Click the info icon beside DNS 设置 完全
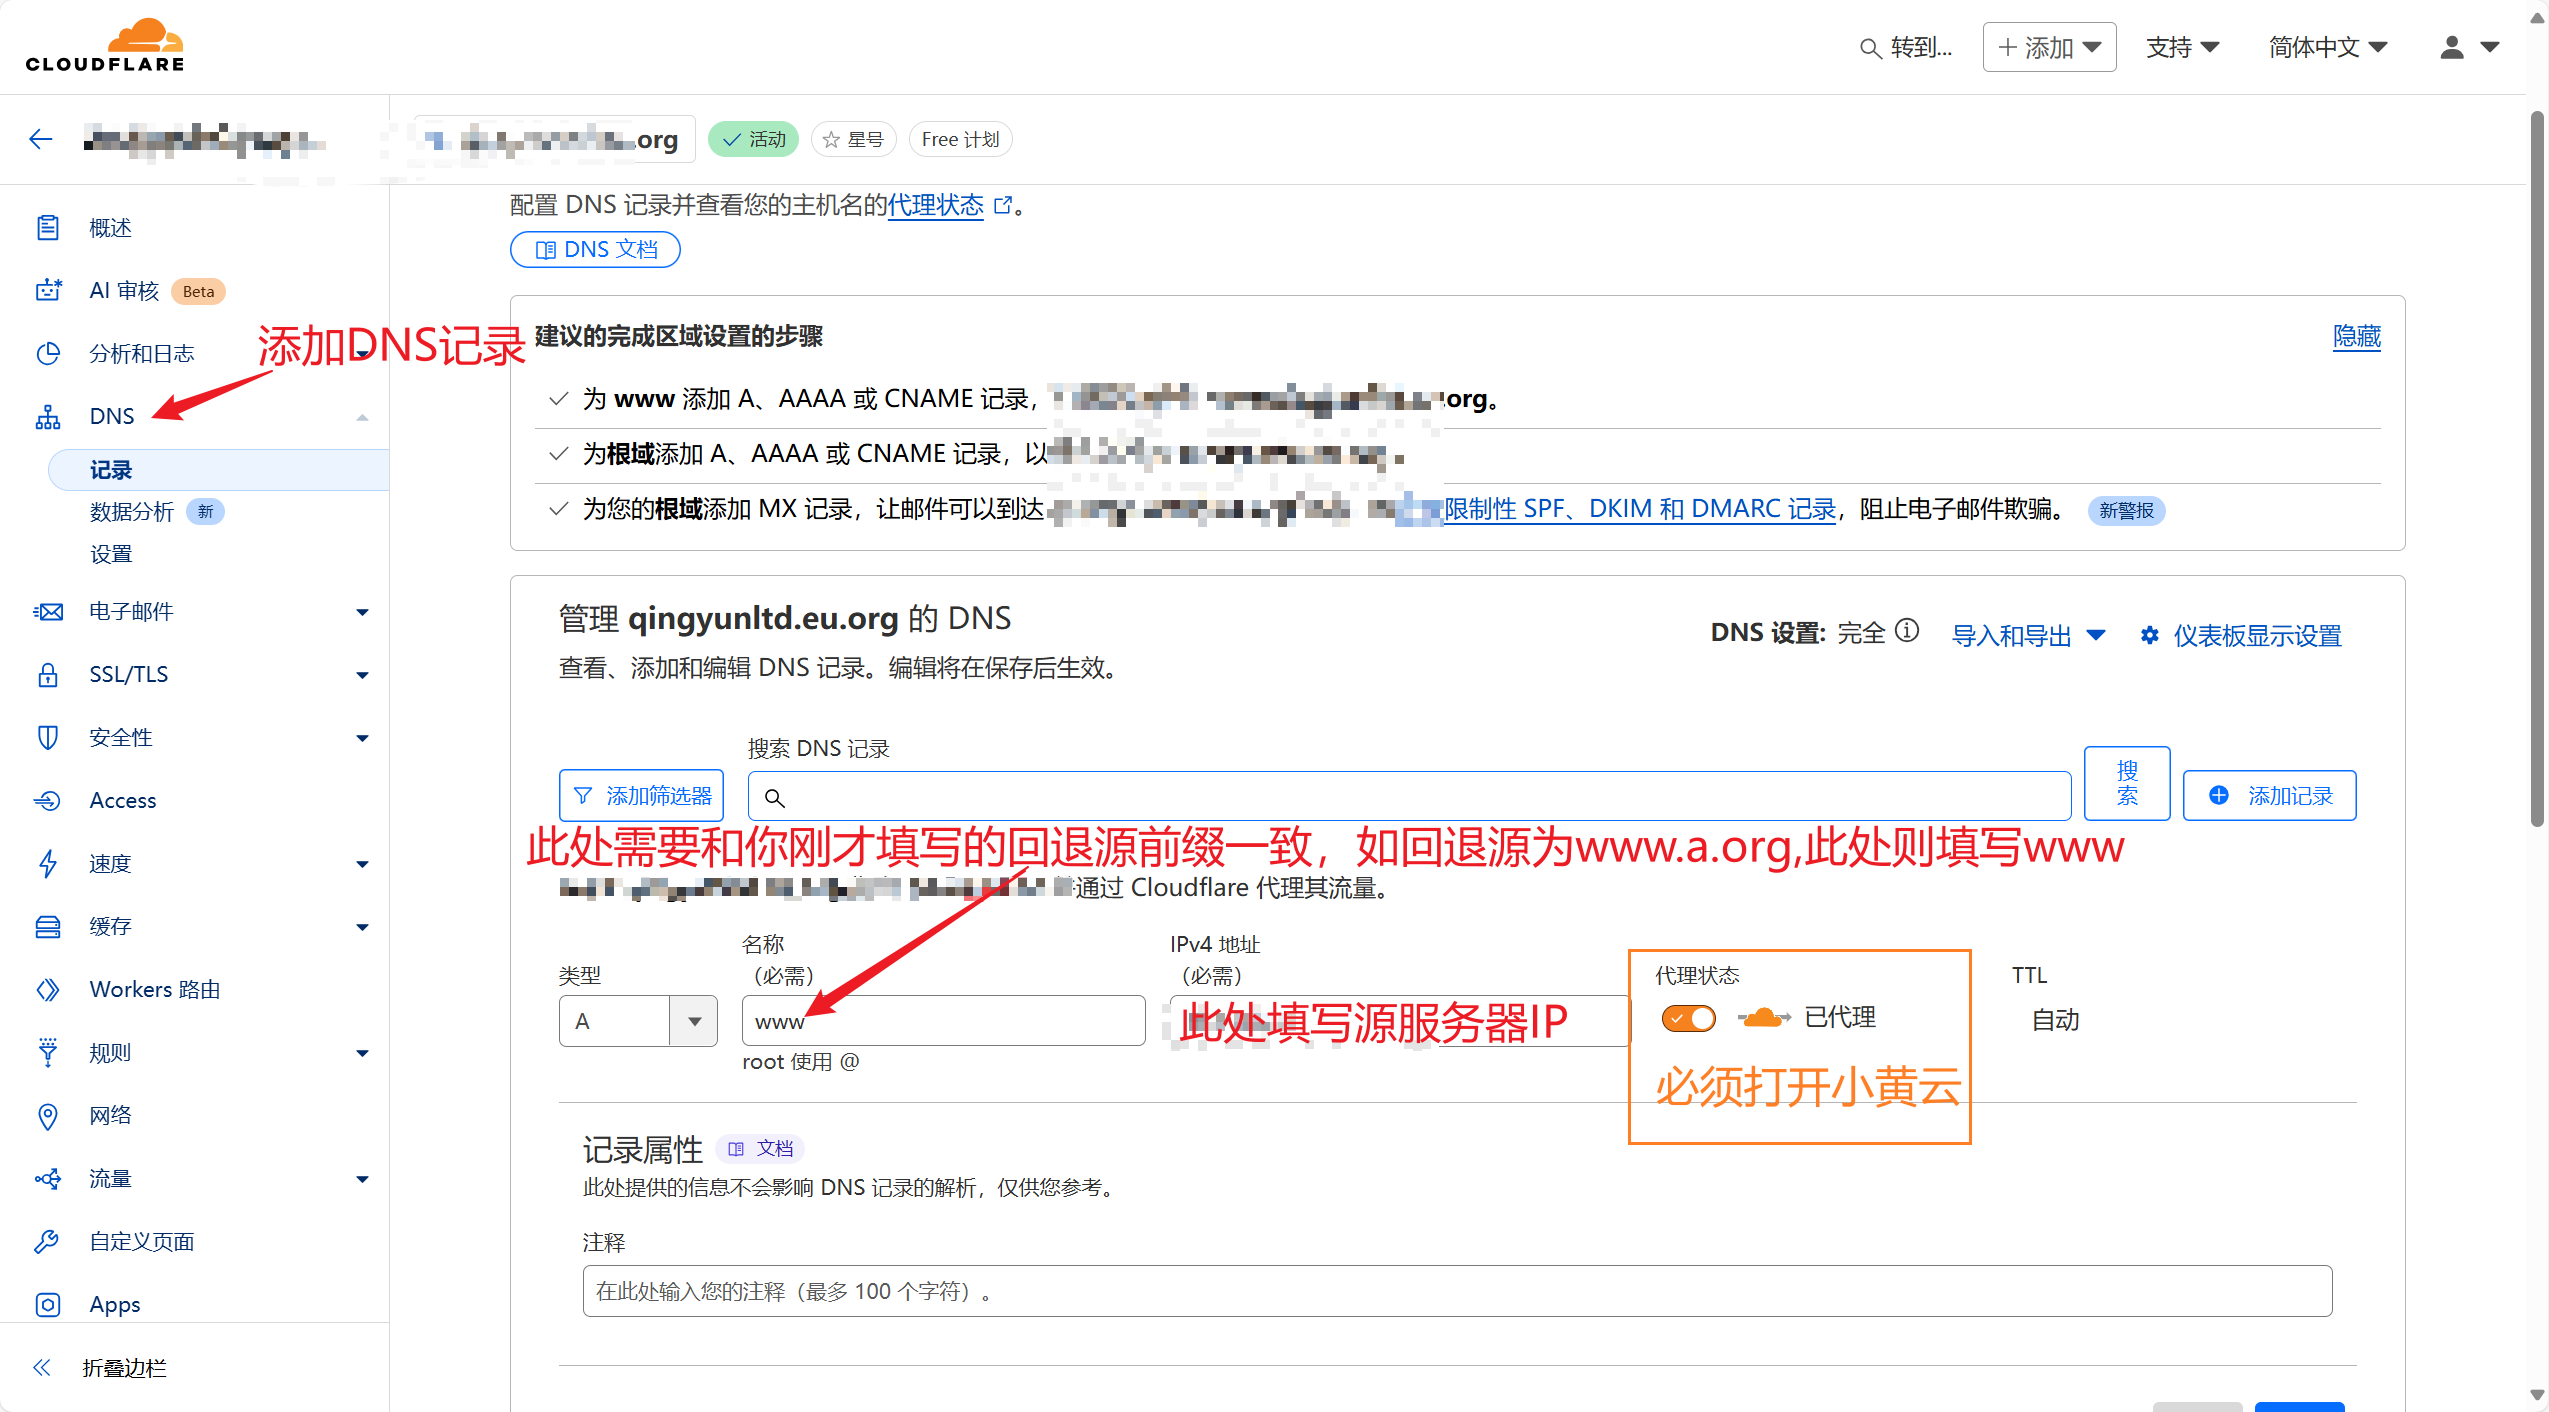The image size is (2549, 1412). tap(1908, 630)
